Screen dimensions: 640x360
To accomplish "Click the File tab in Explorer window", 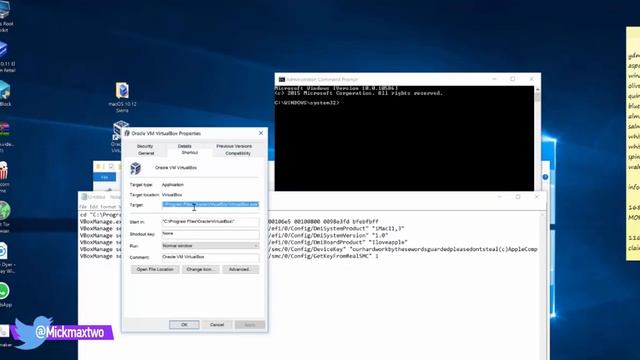I will coord(104,177).
